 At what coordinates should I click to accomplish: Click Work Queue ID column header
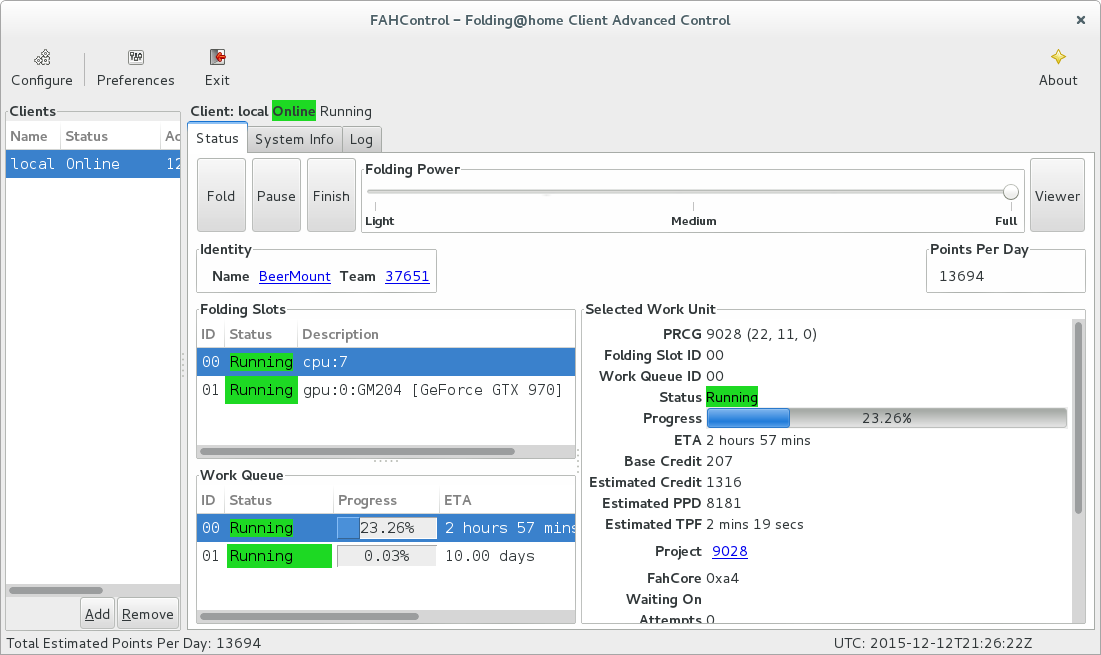[x=210, y=500]
